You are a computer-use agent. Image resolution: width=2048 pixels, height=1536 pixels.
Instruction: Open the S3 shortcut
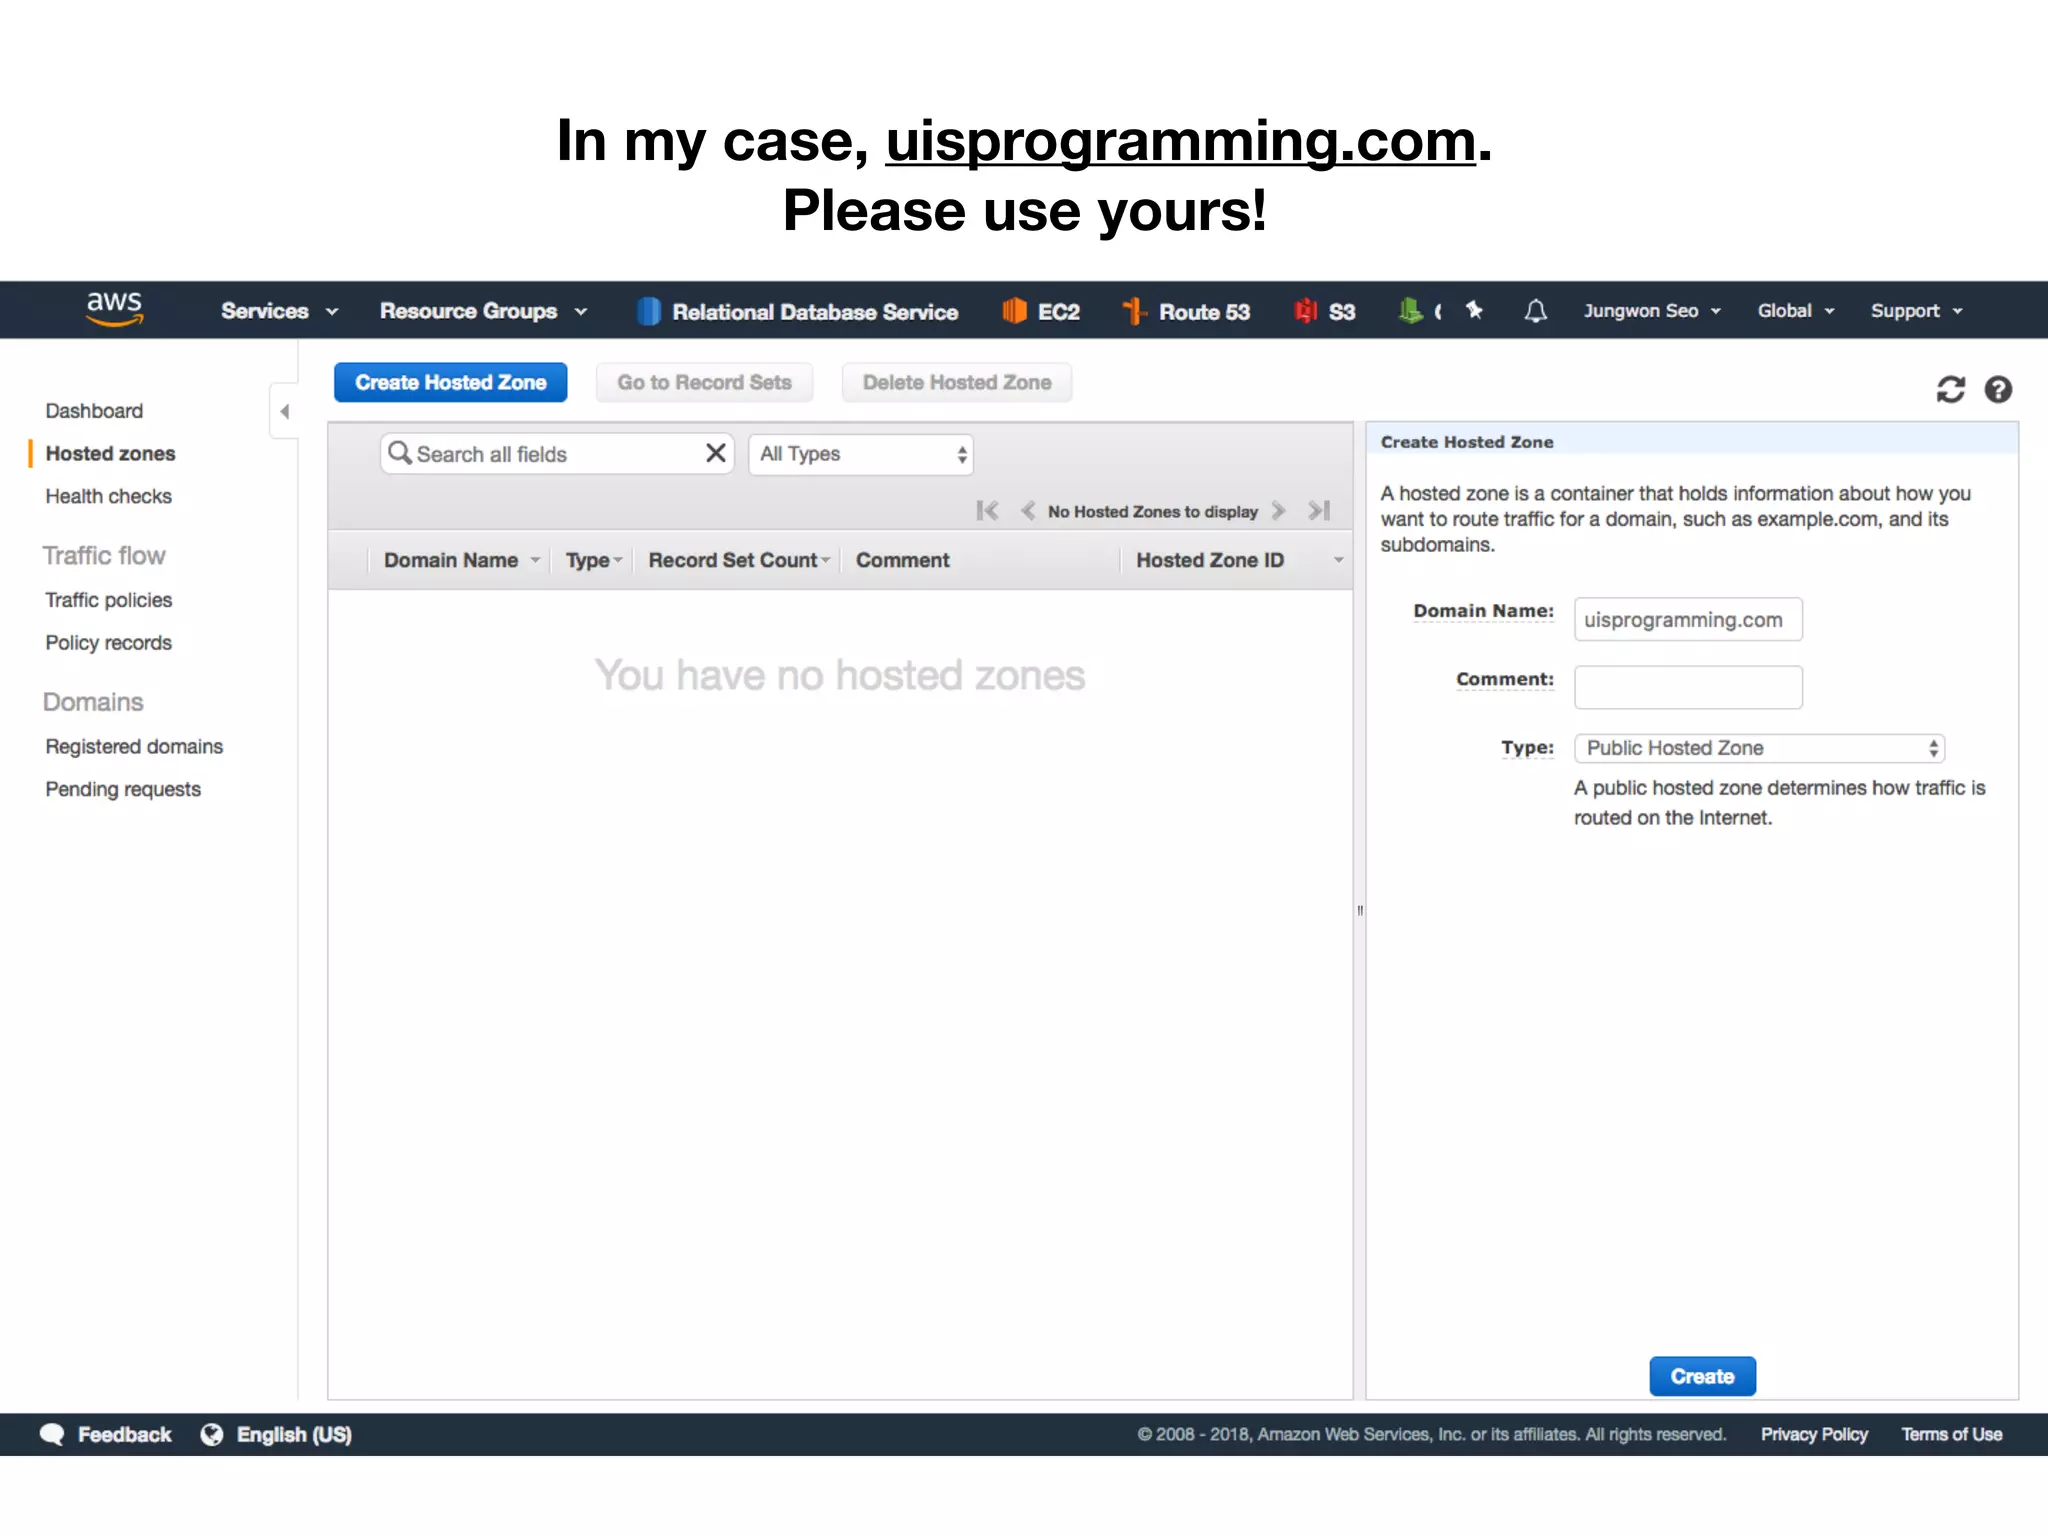pos(1325,311)
